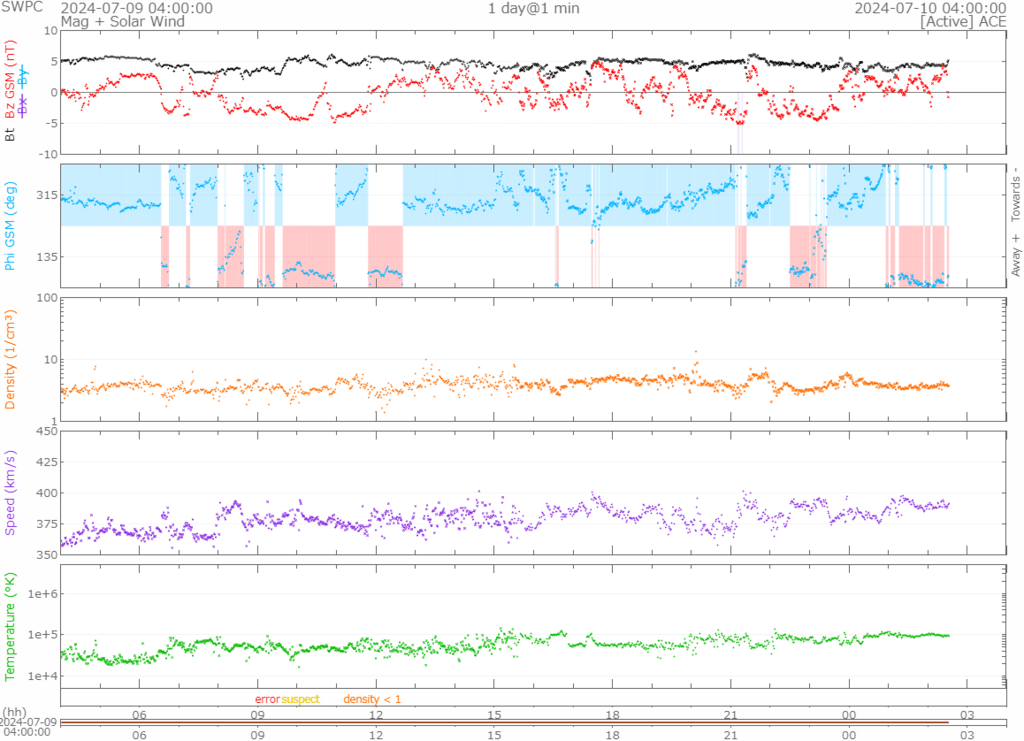Click the end date 2024-07-10 04:00:00
Screen dimensions: 1024x741
(929, 8)
